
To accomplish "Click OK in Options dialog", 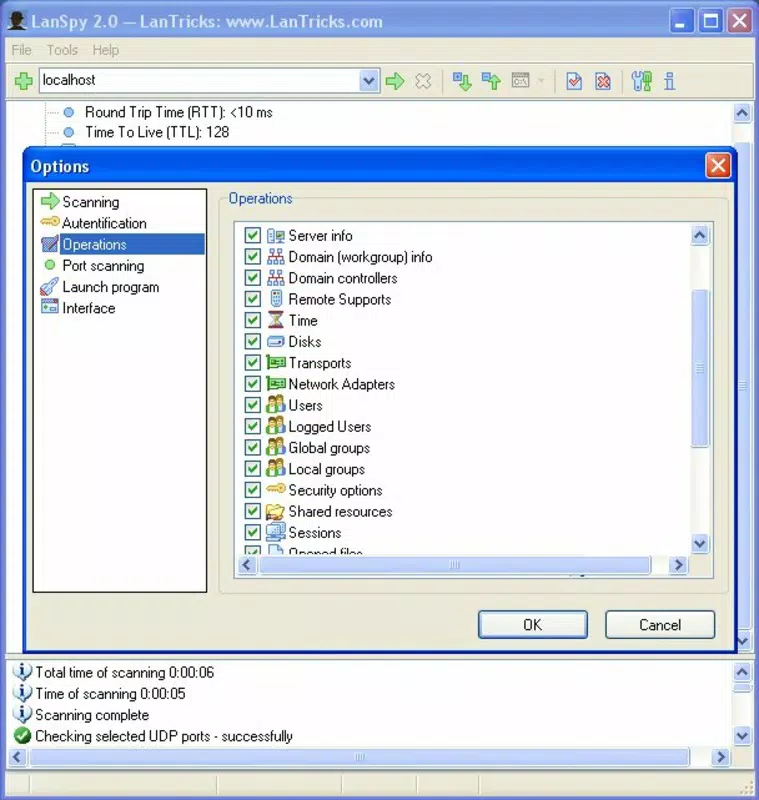I will [x=533, y=624].
